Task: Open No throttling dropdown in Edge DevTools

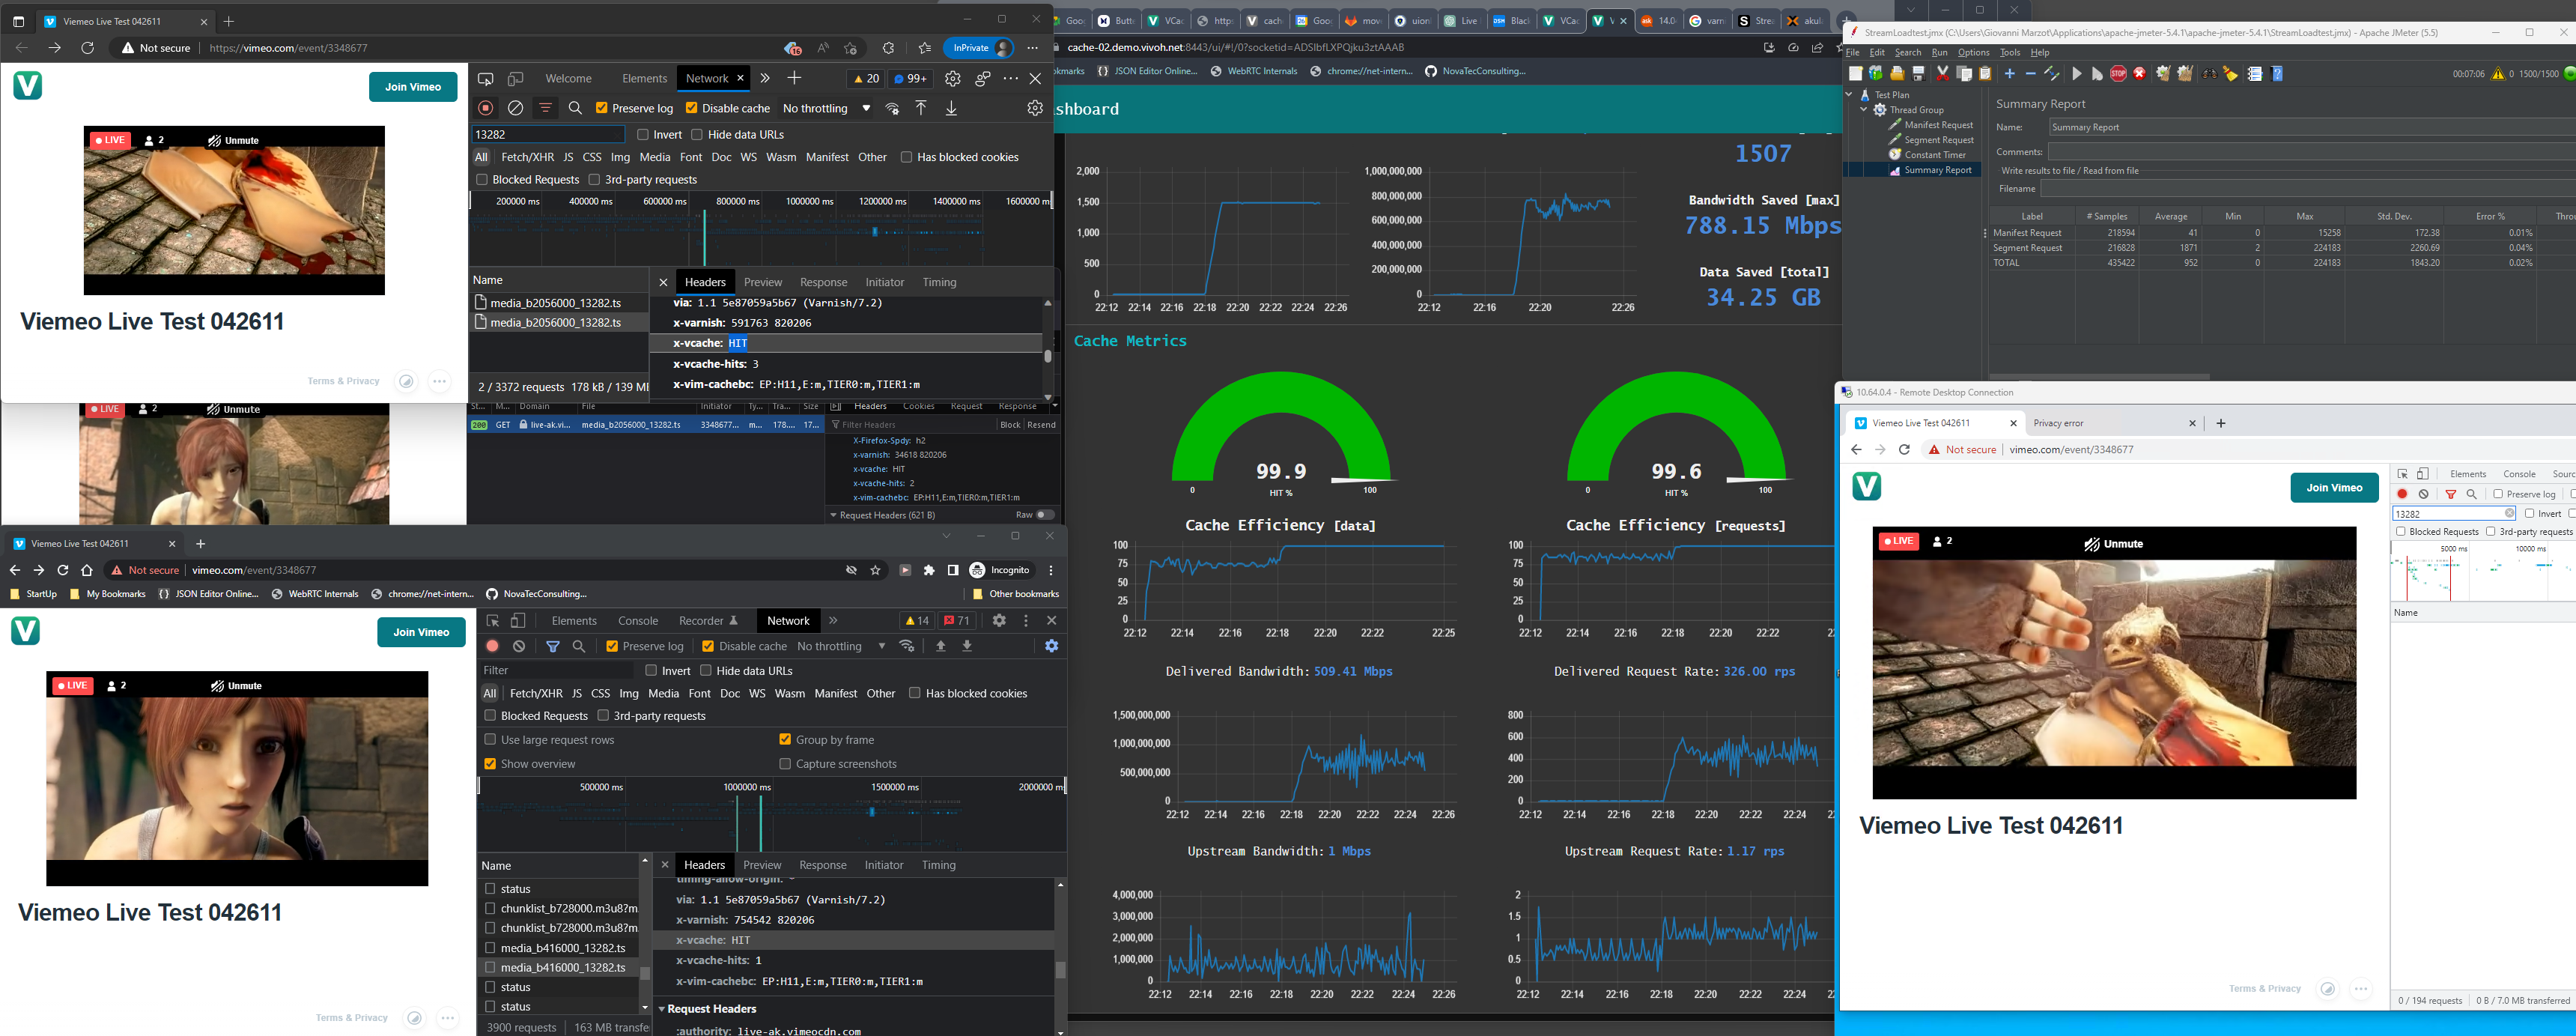Action: pos(826,108)
